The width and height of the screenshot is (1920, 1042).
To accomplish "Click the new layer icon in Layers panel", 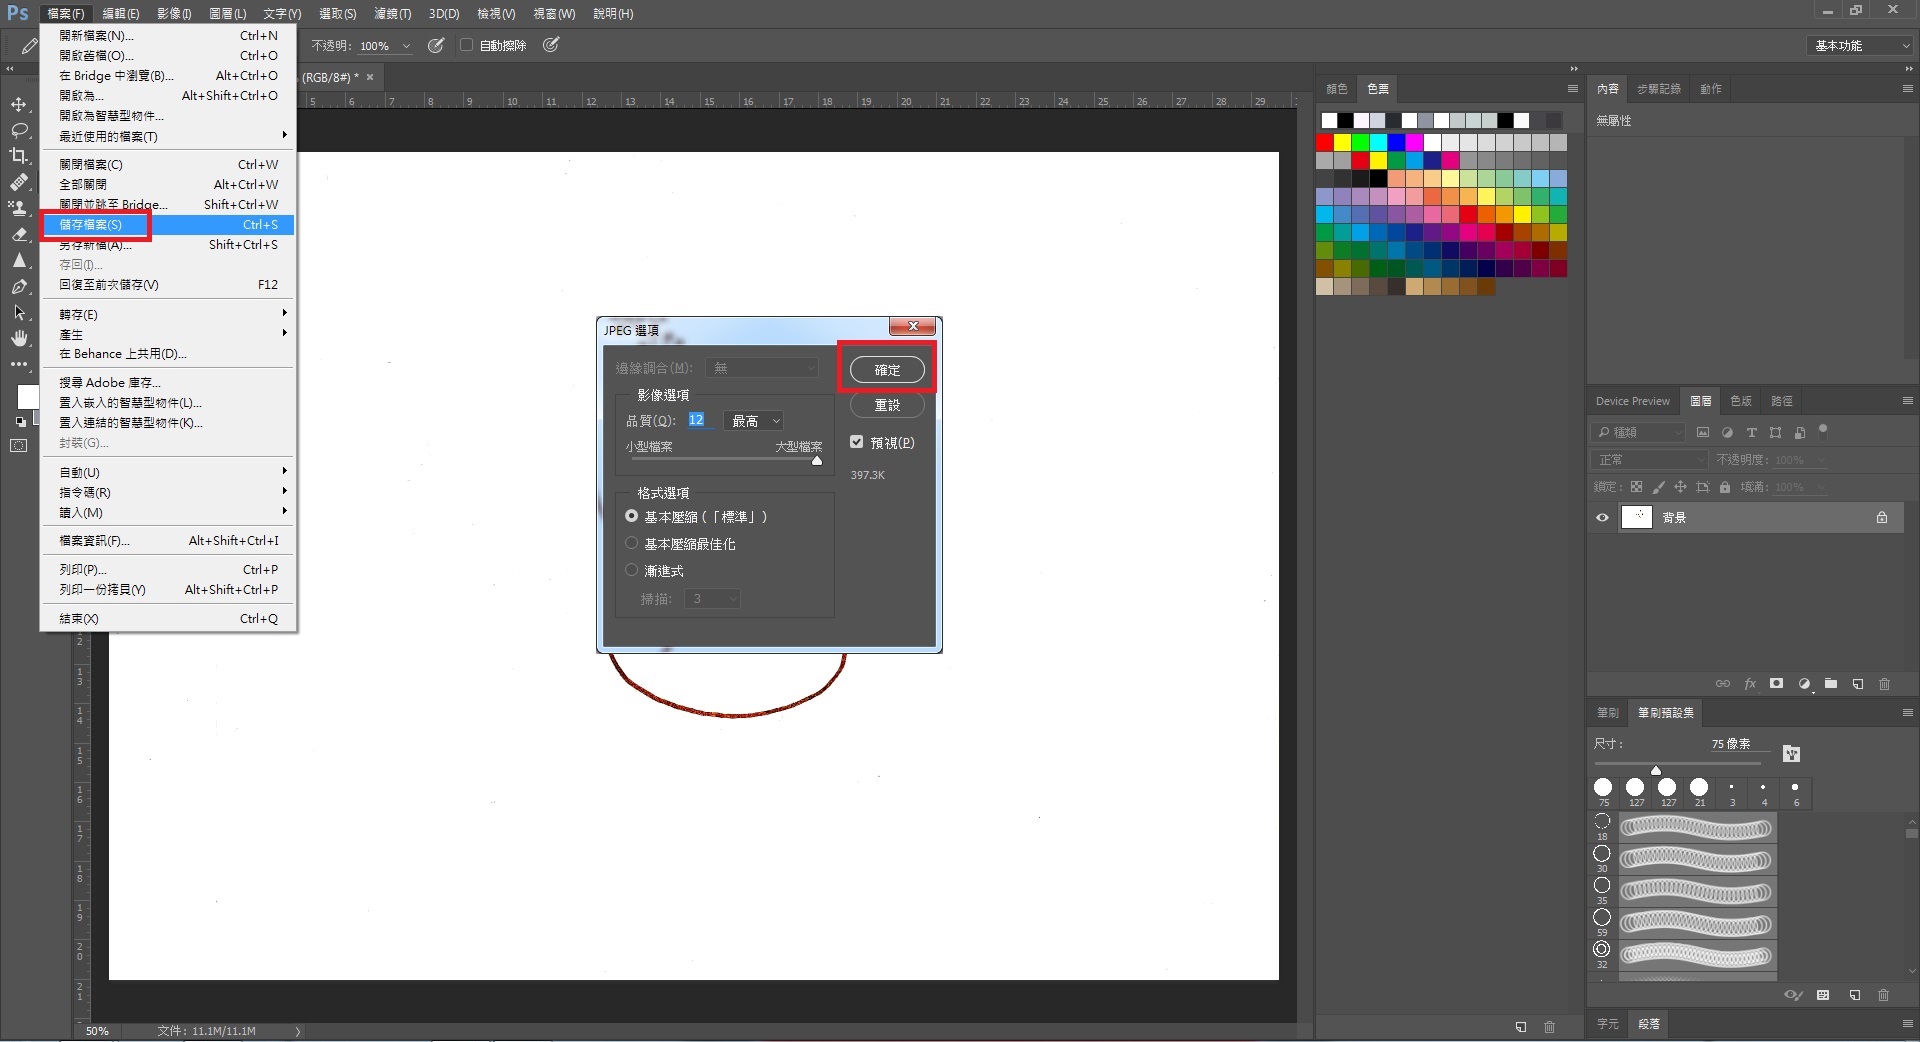I will tap(1857, 684).
